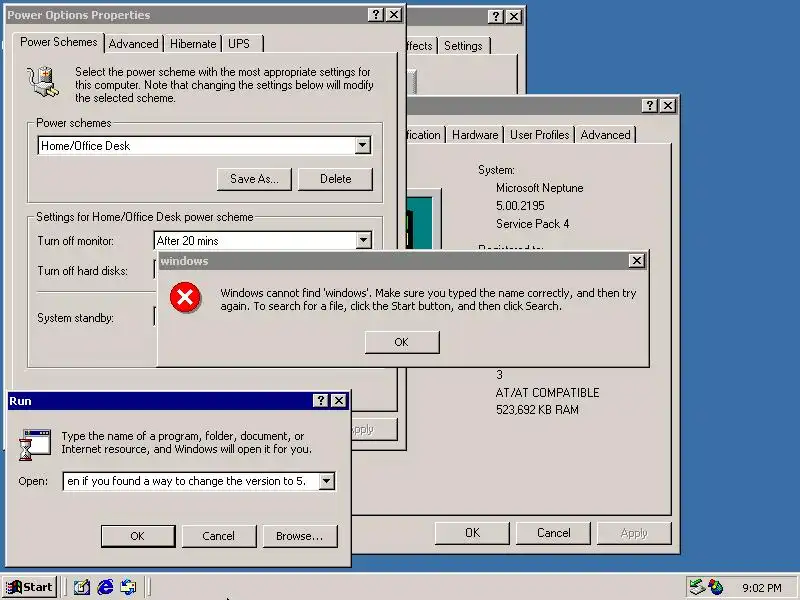Open User Profiles tab in System Properties
The image size is (800, 600).
coord(539,135)
